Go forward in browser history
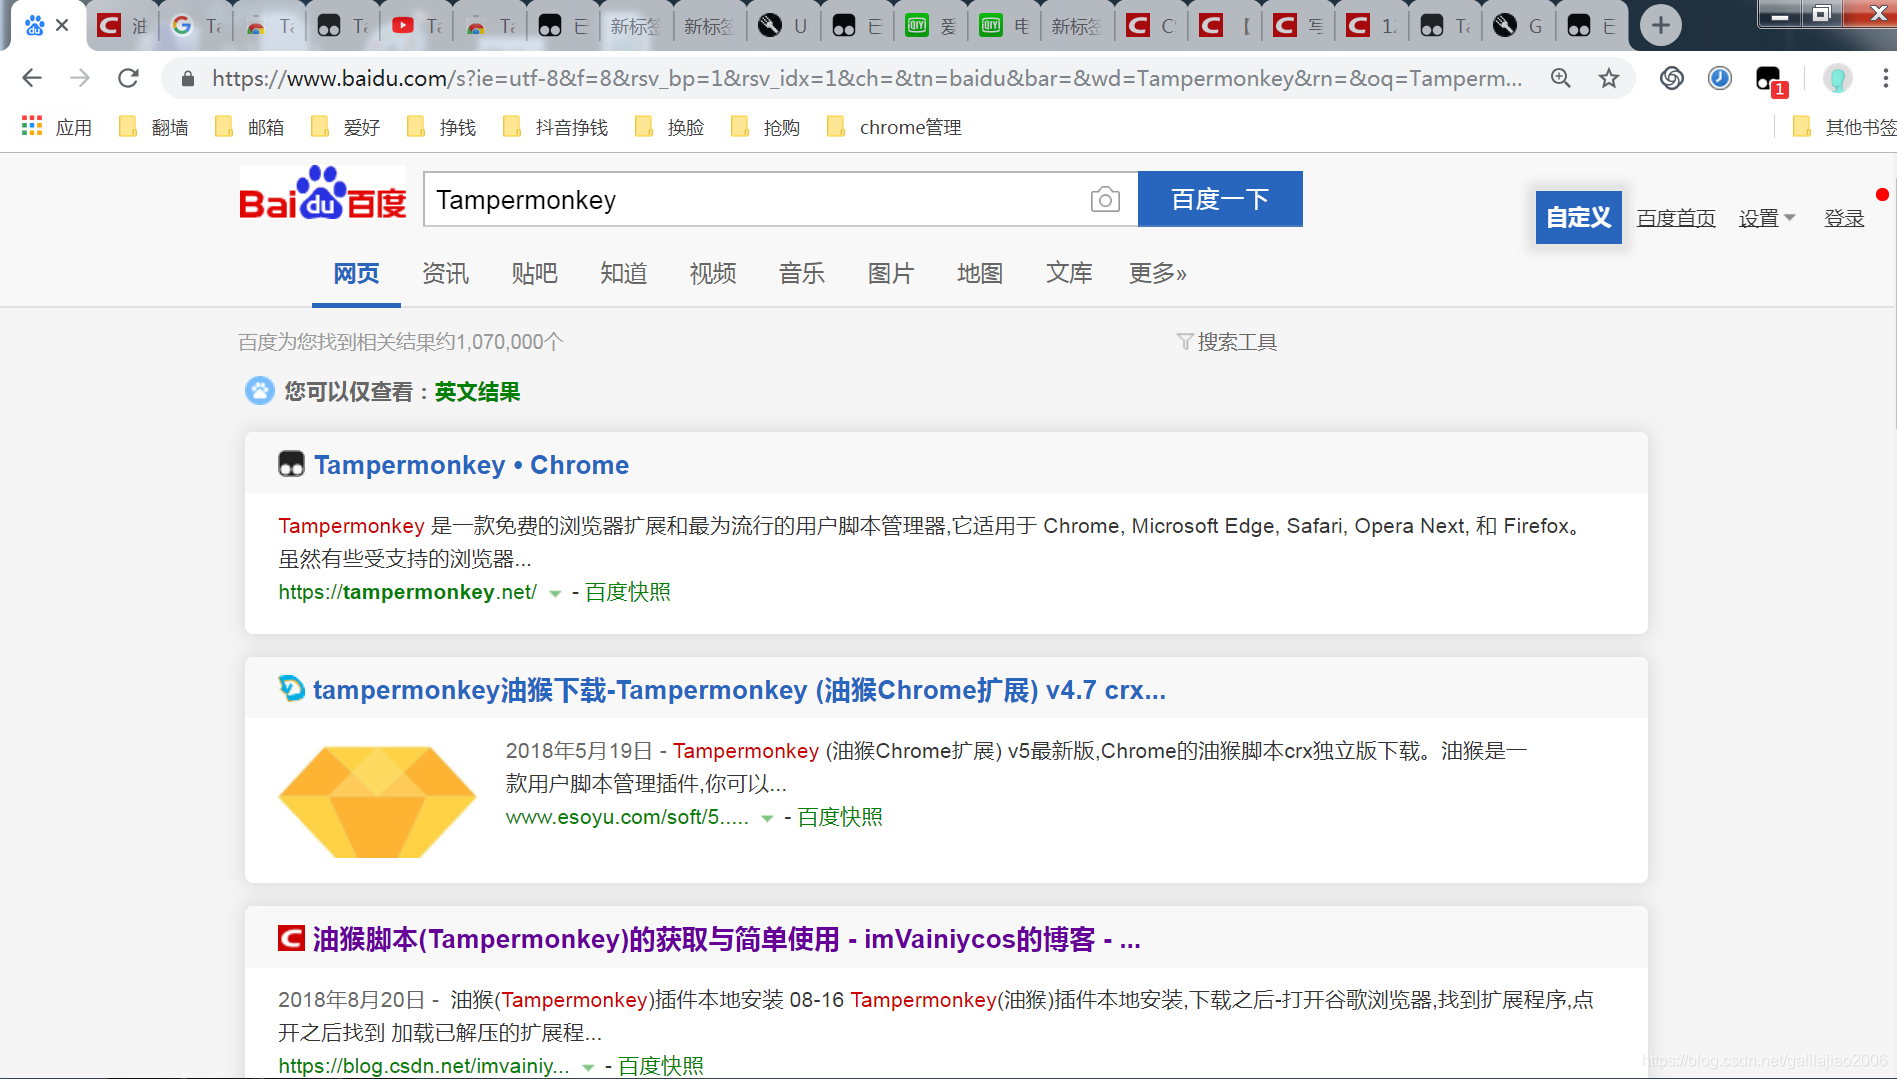This screenshot has height=1079, width=1897. click(x=80, y=78)
